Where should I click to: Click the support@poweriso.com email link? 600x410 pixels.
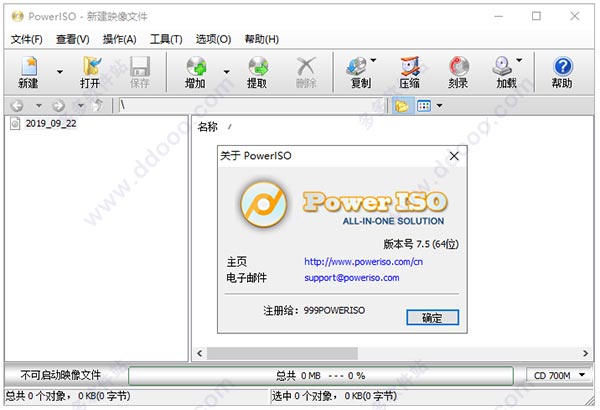click(x=352, y=278)
